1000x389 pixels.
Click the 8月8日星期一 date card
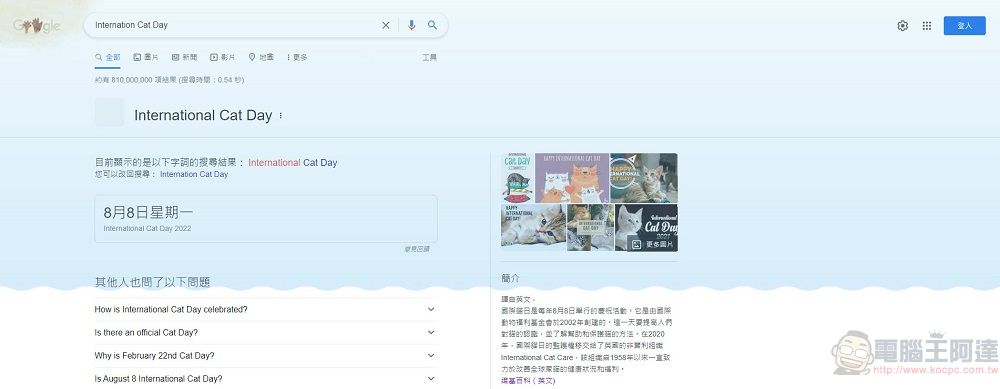[x=266, y=219]
